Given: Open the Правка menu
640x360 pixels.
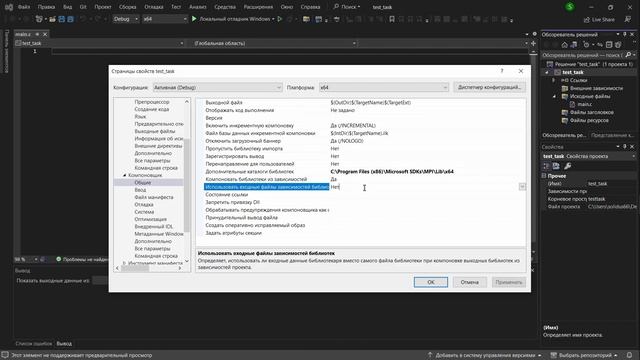Looking at the screenshot, I should tap(46, 7).
